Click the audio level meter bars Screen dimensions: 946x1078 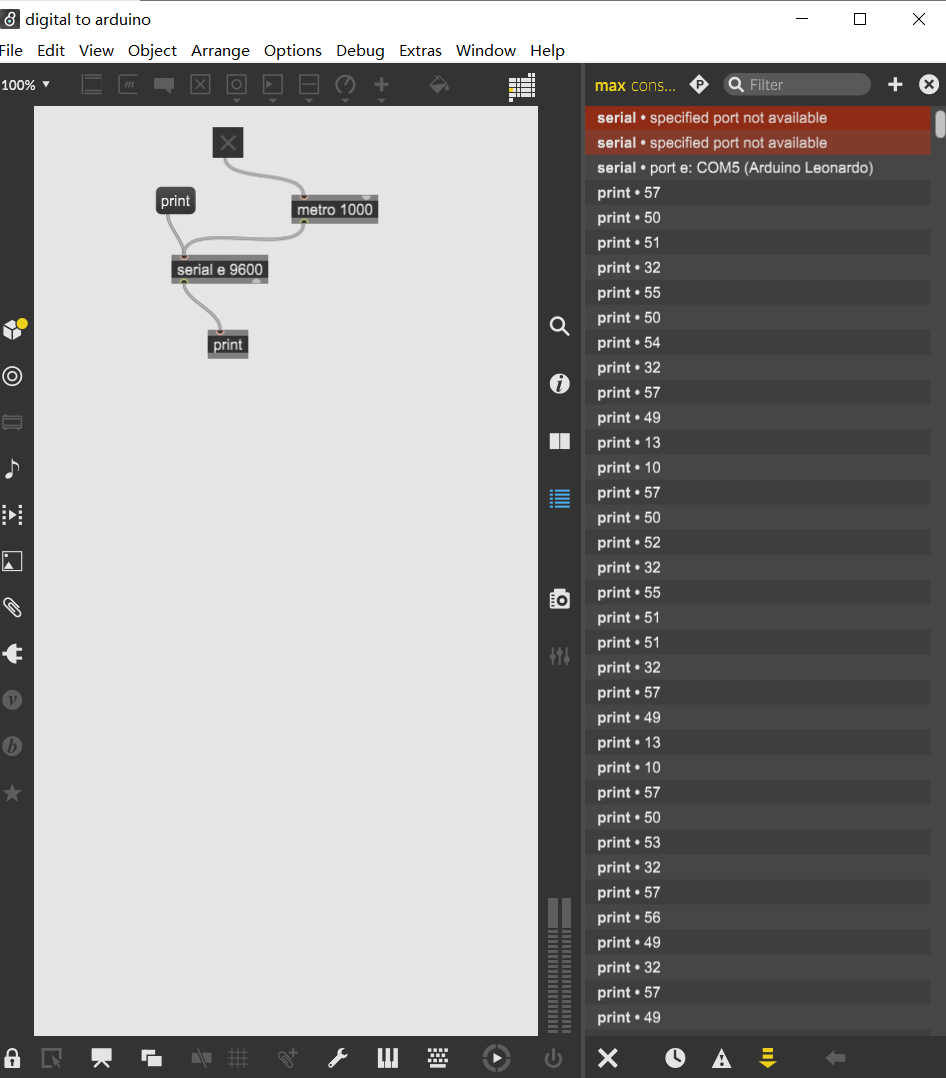(560, 965)
